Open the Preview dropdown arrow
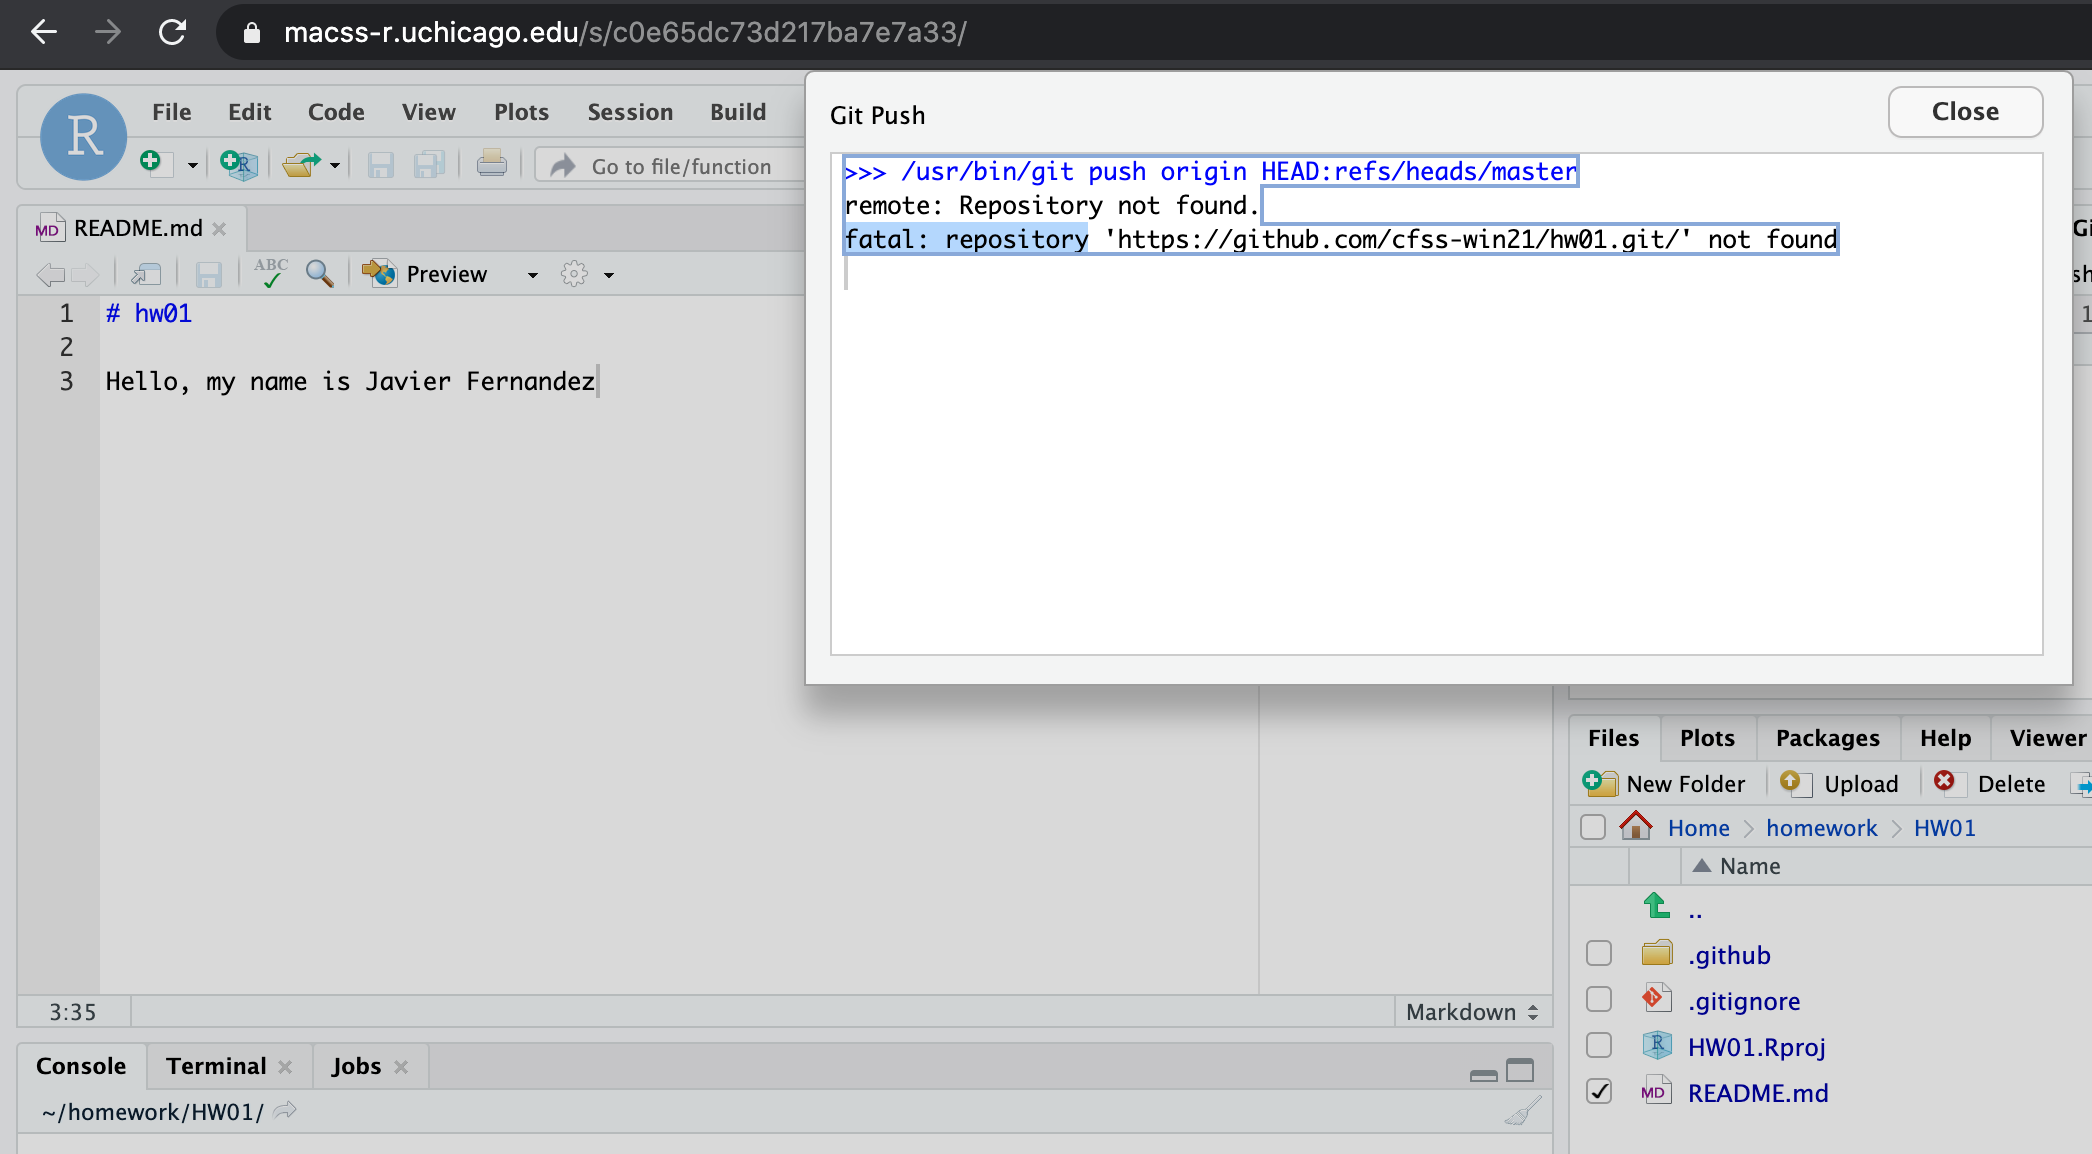The width and height of the screenshot is (2092, 1154). [x=531, y=274]
